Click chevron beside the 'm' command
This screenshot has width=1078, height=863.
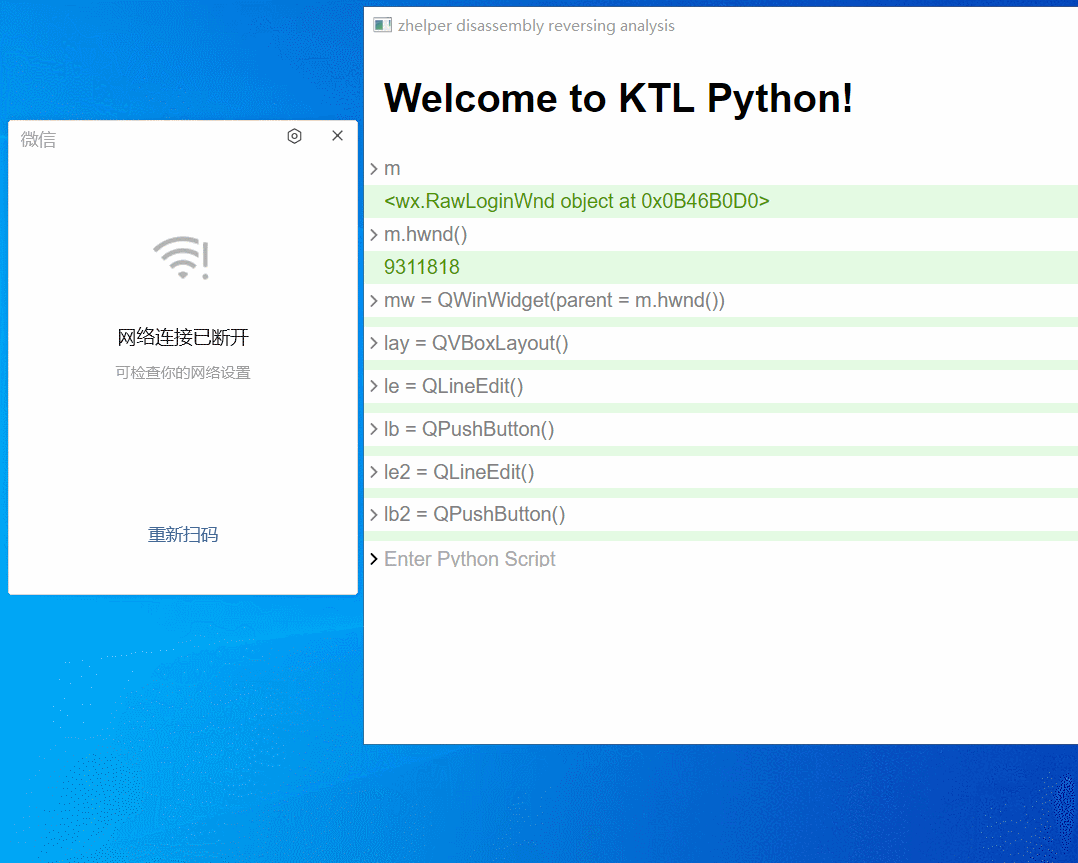pos(374,168)
